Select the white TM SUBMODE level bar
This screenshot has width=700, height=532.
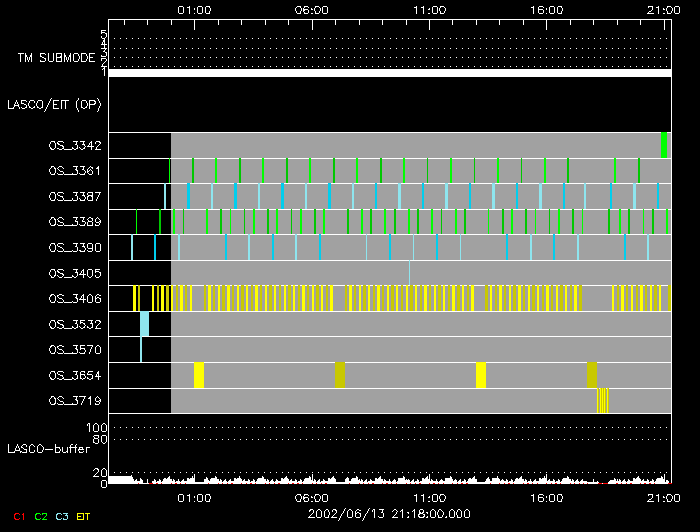click(389, 73)
